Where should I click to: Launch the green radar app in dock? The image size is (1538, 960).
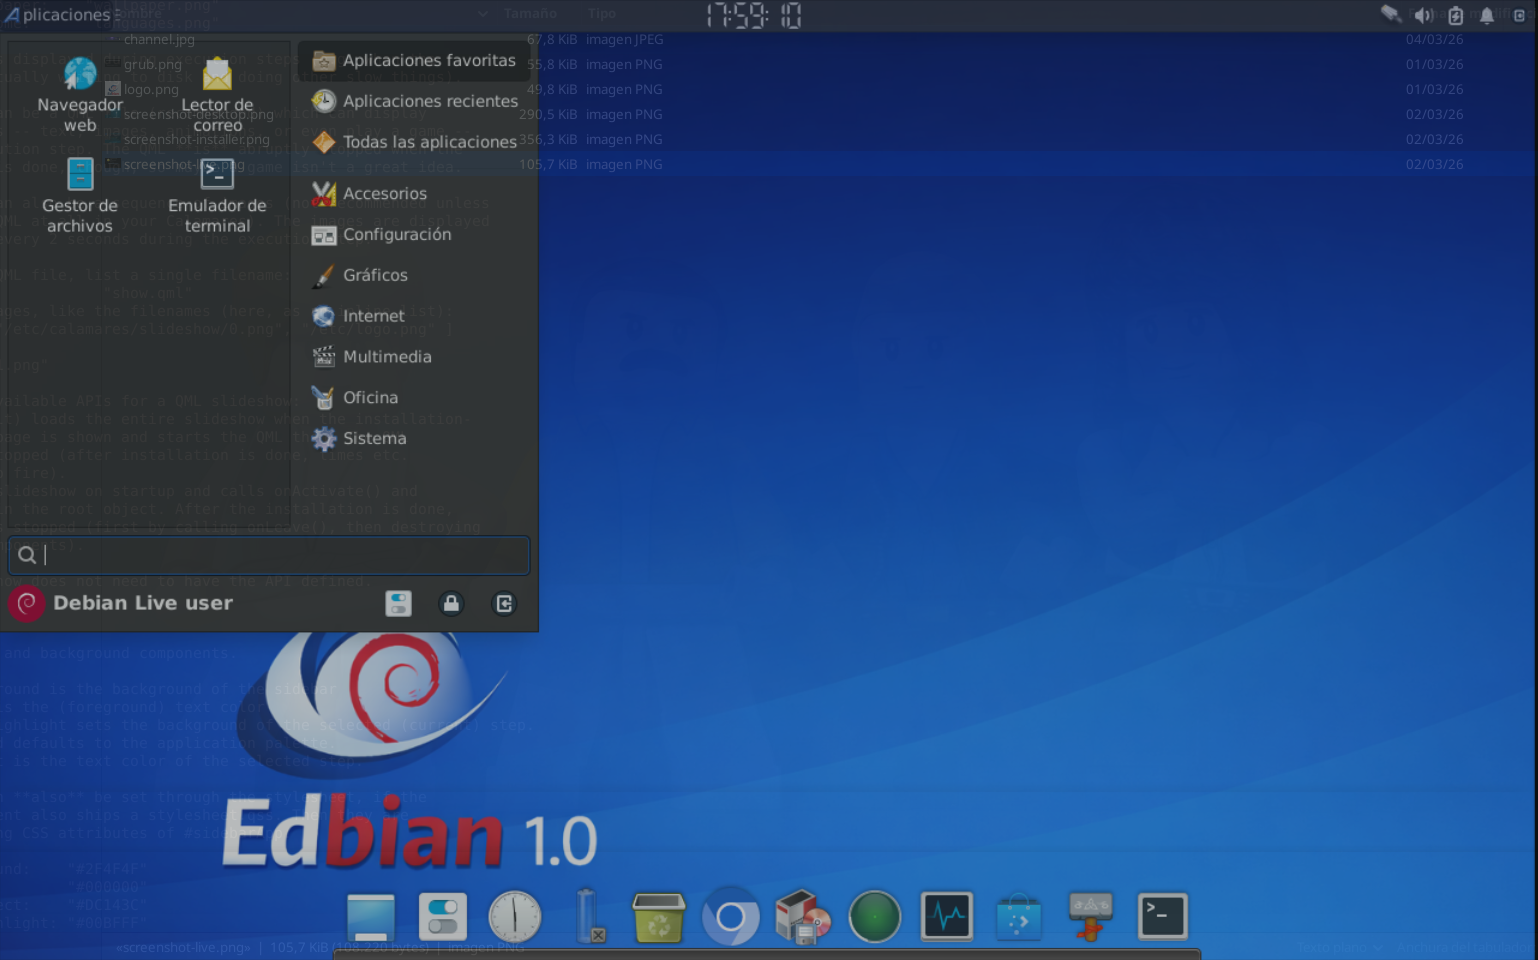coord(875,917)
